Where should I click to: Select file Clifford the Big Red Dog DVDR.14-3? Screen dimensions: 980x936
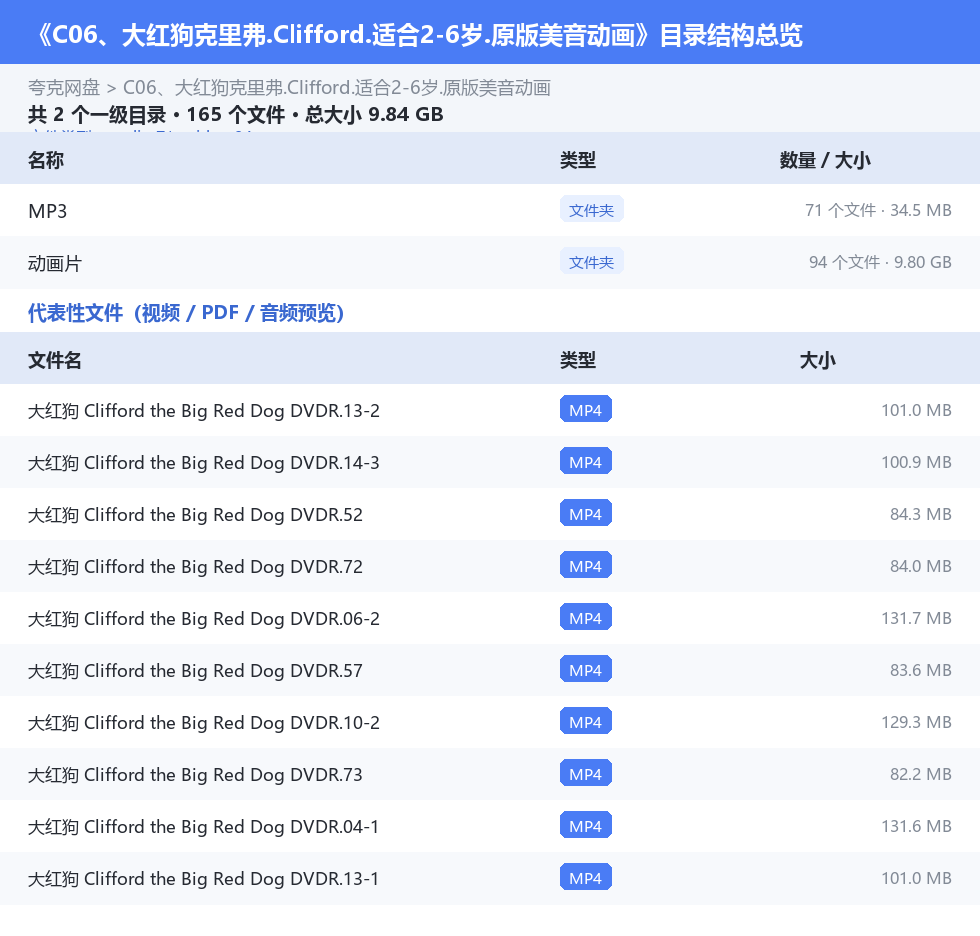tap(204, 462)
